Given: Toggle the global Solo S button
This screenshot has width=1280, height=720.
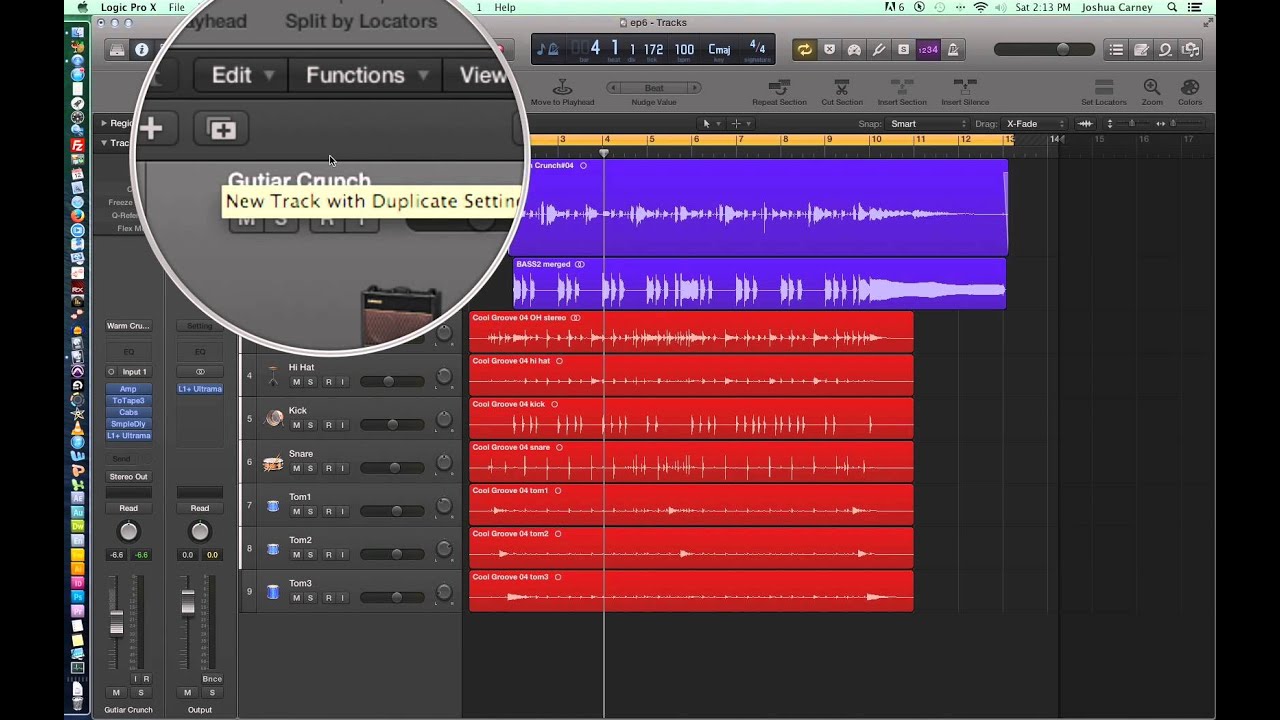Looking at the screenshot, I should coord(904,49).
